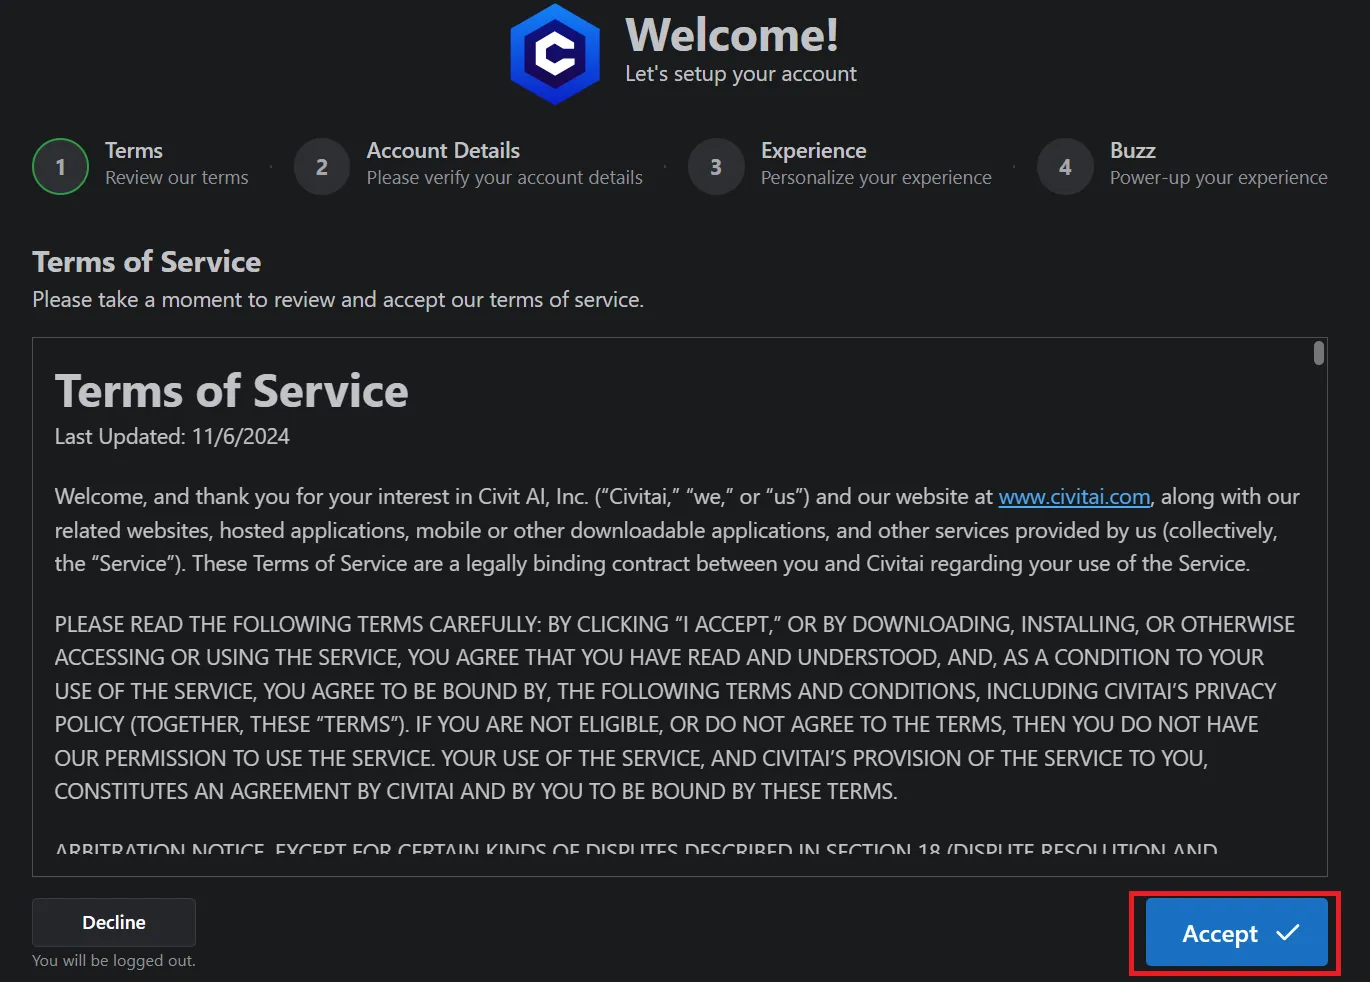Click the 'Experience' step label
1370x982 pixels.
[814, 151]
